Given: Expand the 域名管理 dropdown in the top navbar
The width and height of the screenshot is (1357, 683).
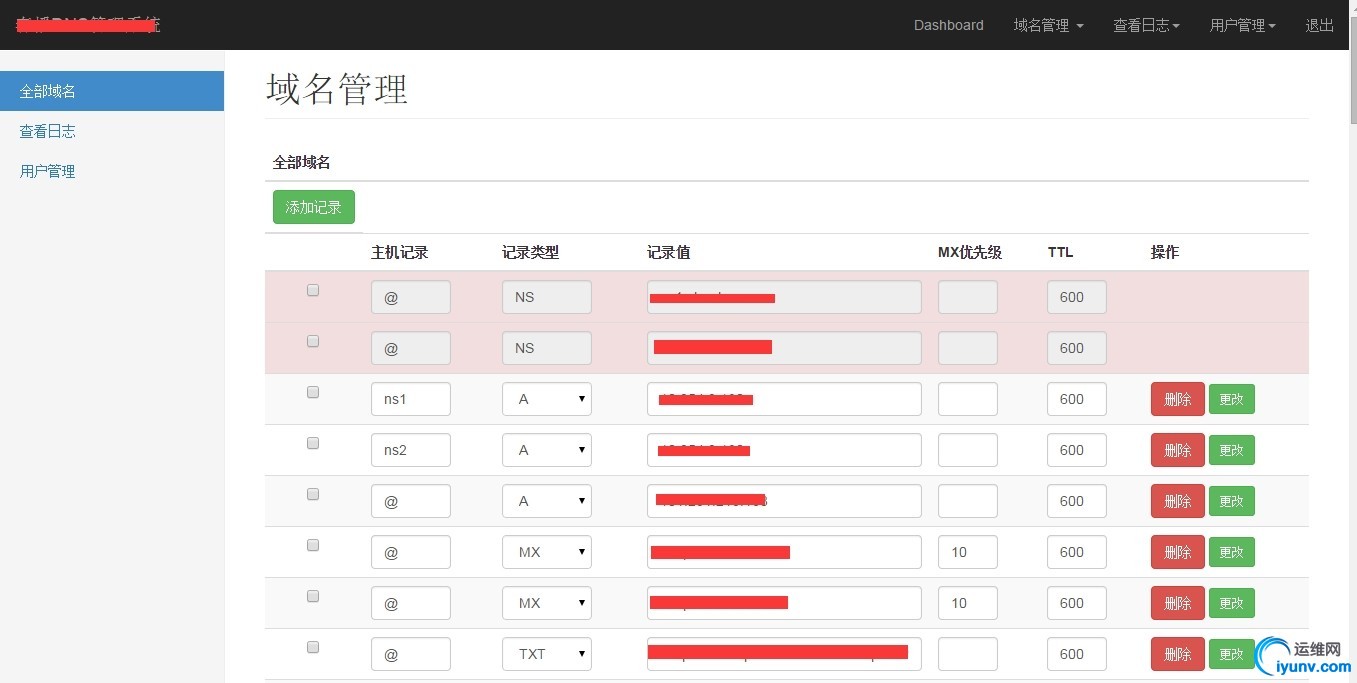Looking at the screenshot, I should coord(1048,25).
